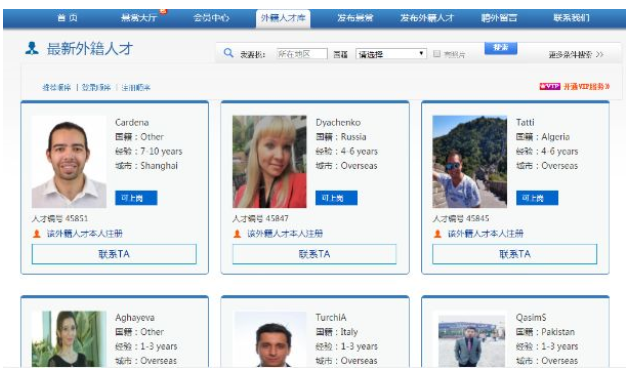Click double chevron beside more search conditions
The image size is (632, 378).
coord(599,54)
